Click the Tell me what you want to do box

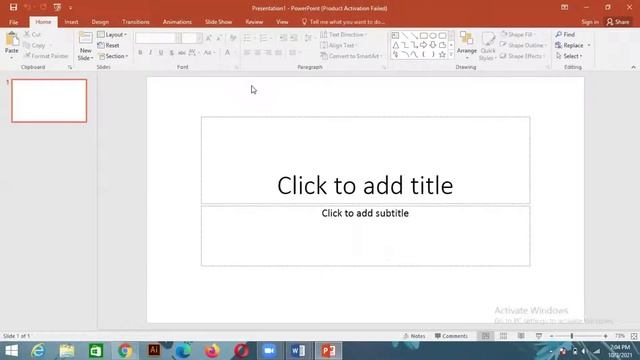(343, 22)
